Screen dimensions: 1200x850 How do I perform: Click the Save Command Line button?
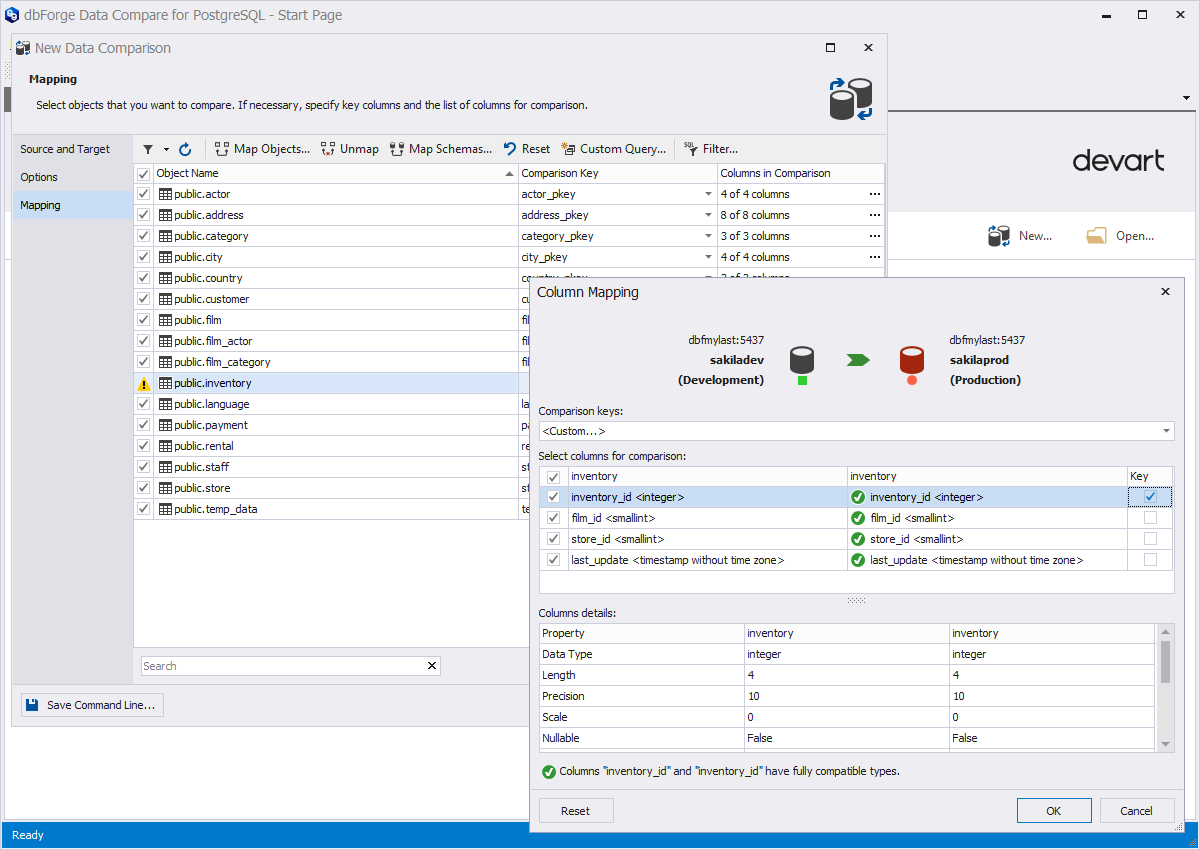pos(92,705)
